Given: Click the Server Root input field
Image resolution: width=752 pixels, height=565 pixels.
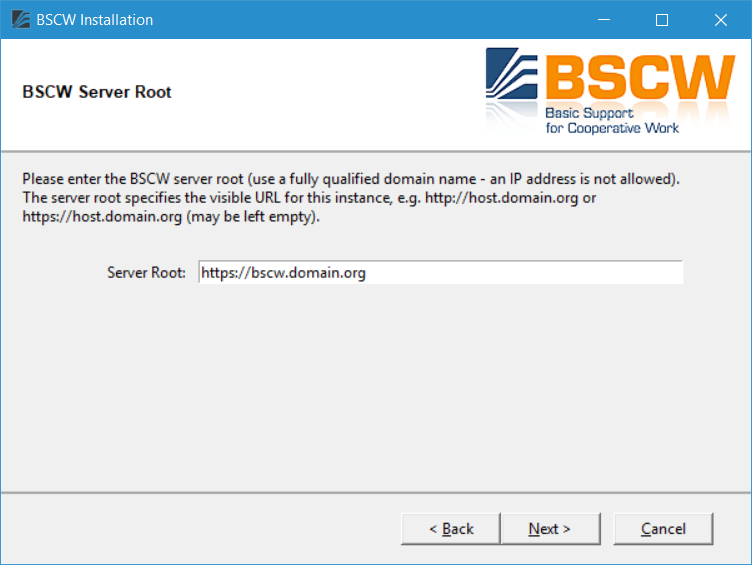Looking at the screenshot, I should (x=441, y=272).
